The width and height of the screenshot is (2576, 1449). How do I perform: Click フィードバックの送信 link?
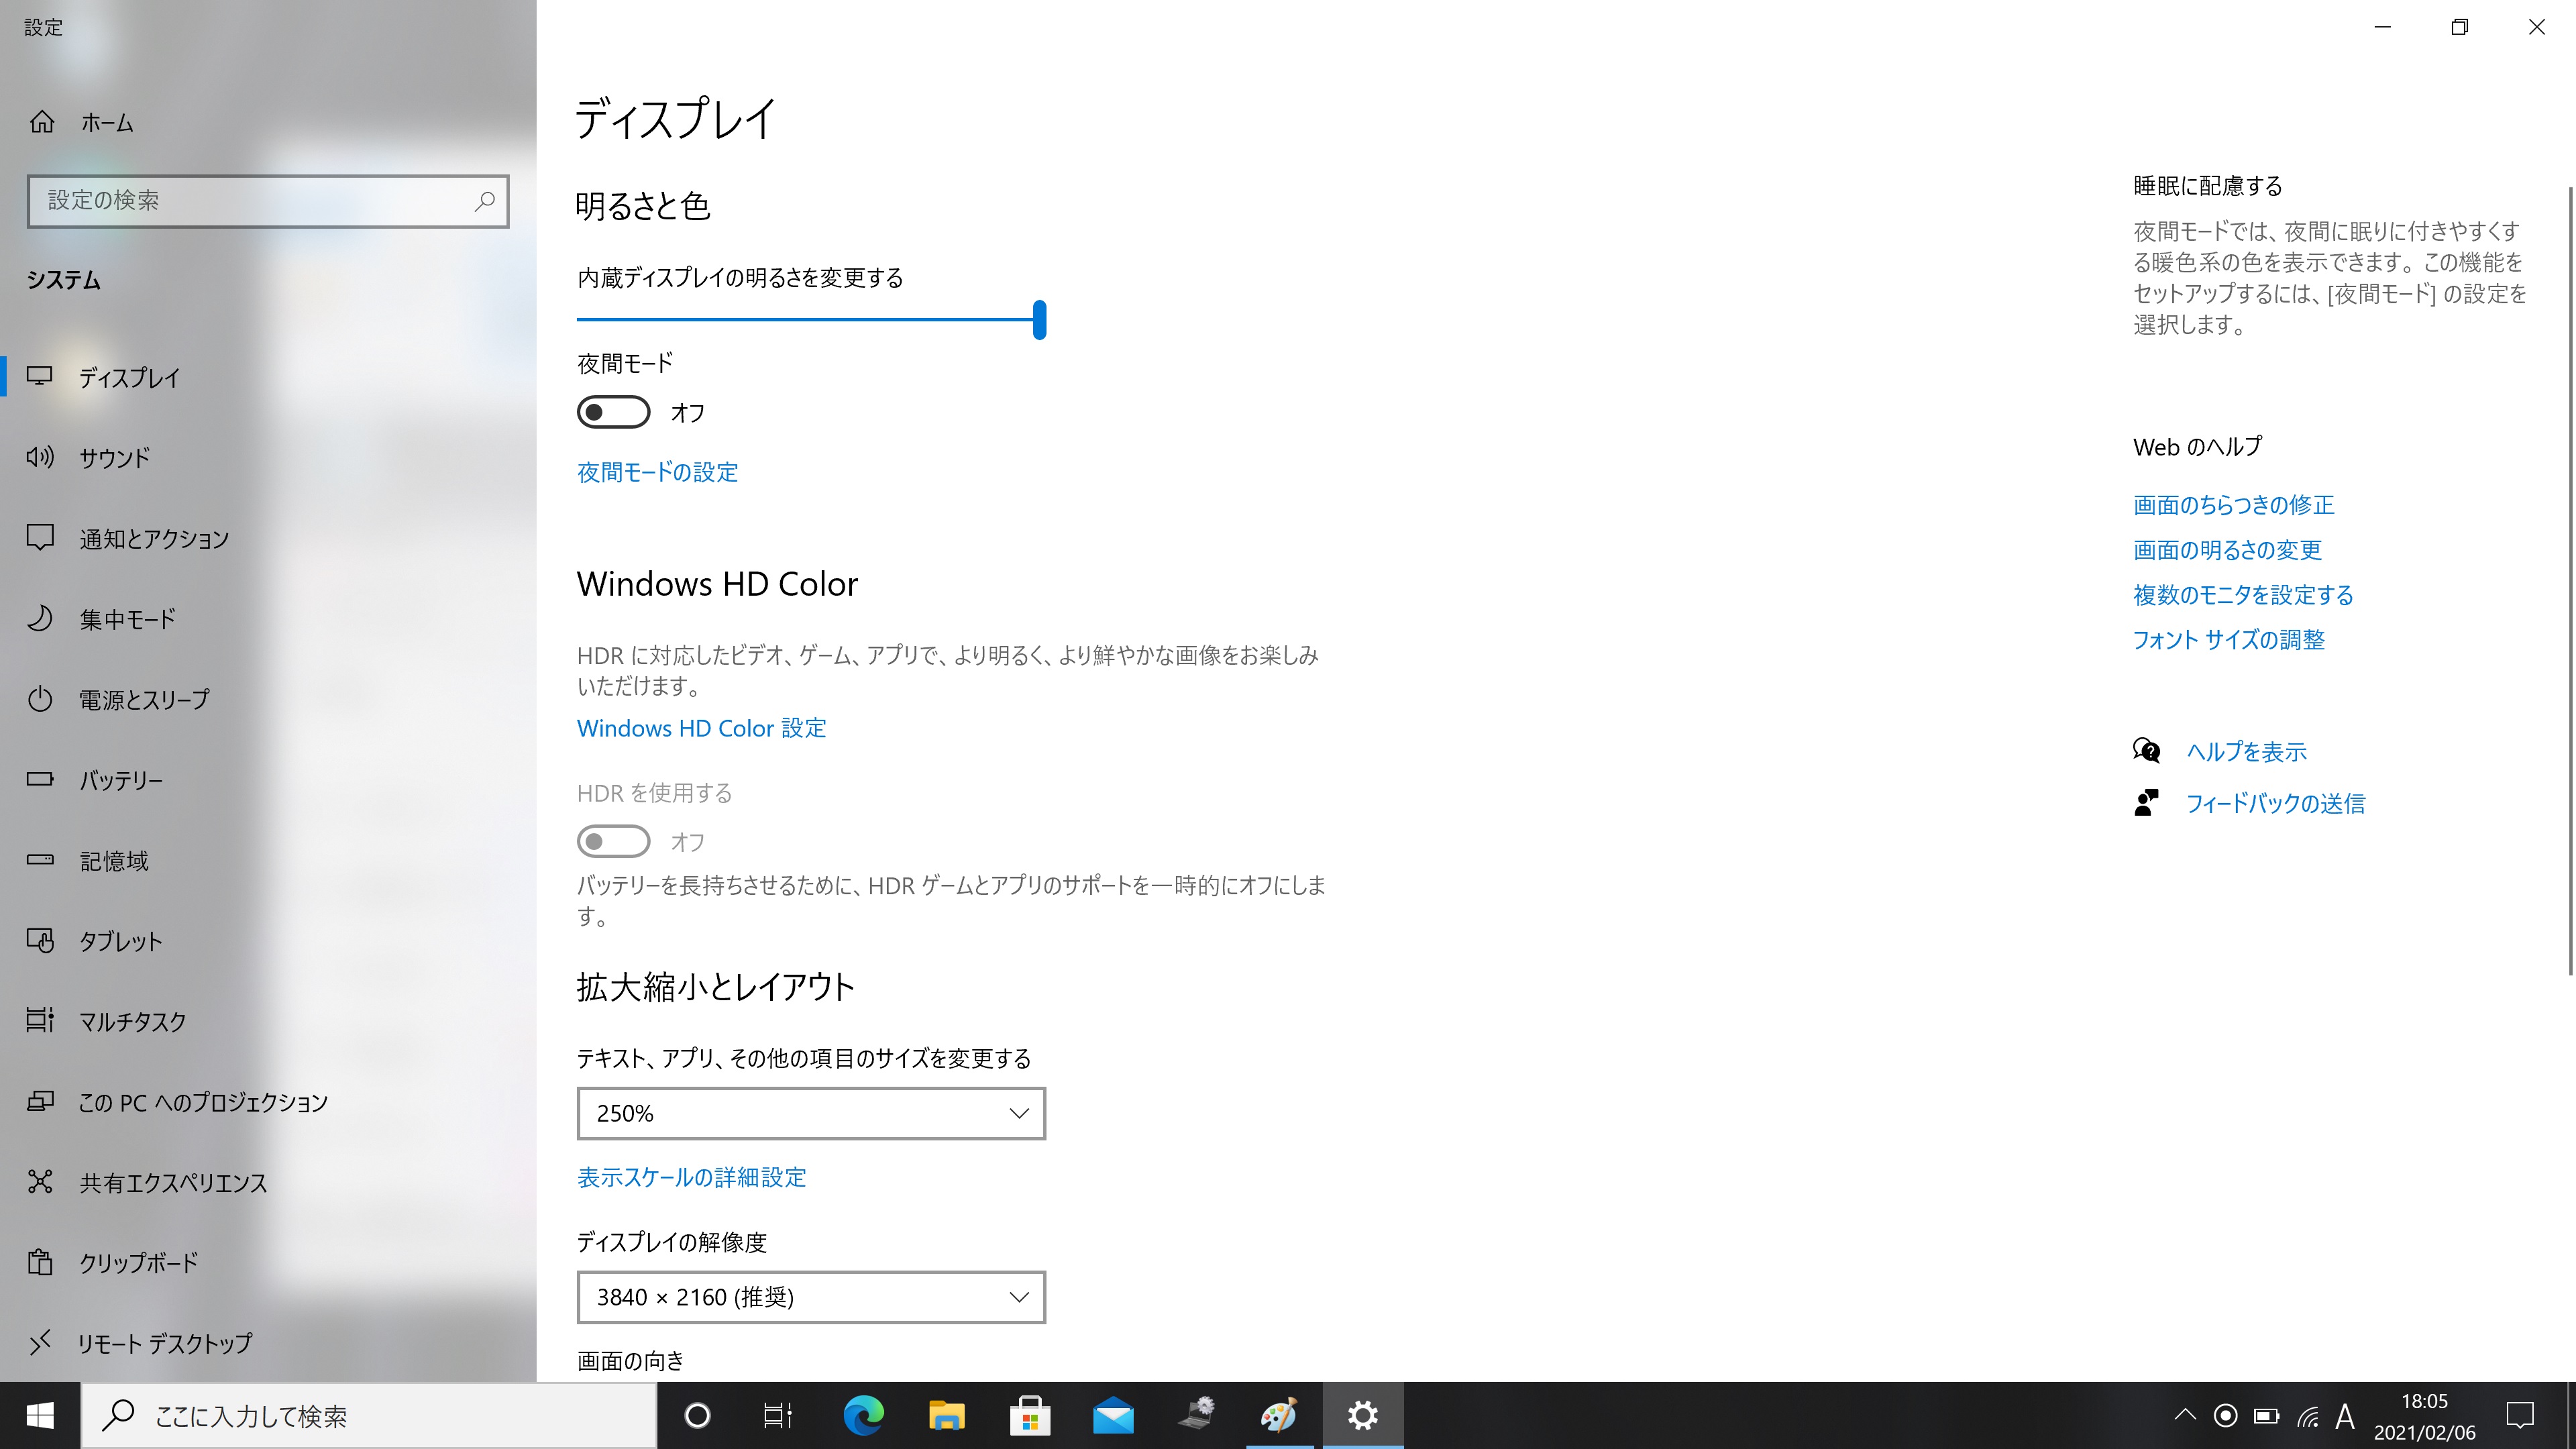pos(2275,803)
